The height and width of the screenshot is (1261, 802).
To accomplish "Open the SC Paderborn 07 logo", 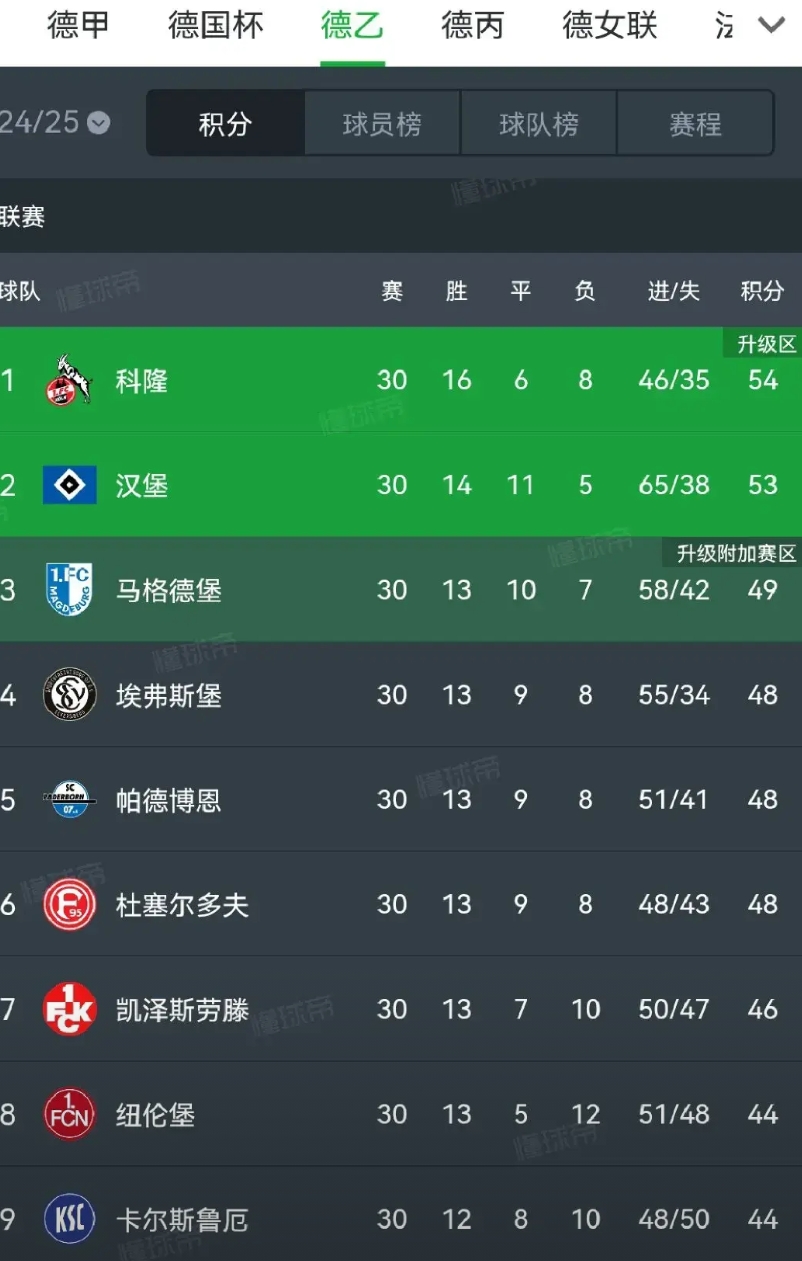I will (x=70, y=800).
